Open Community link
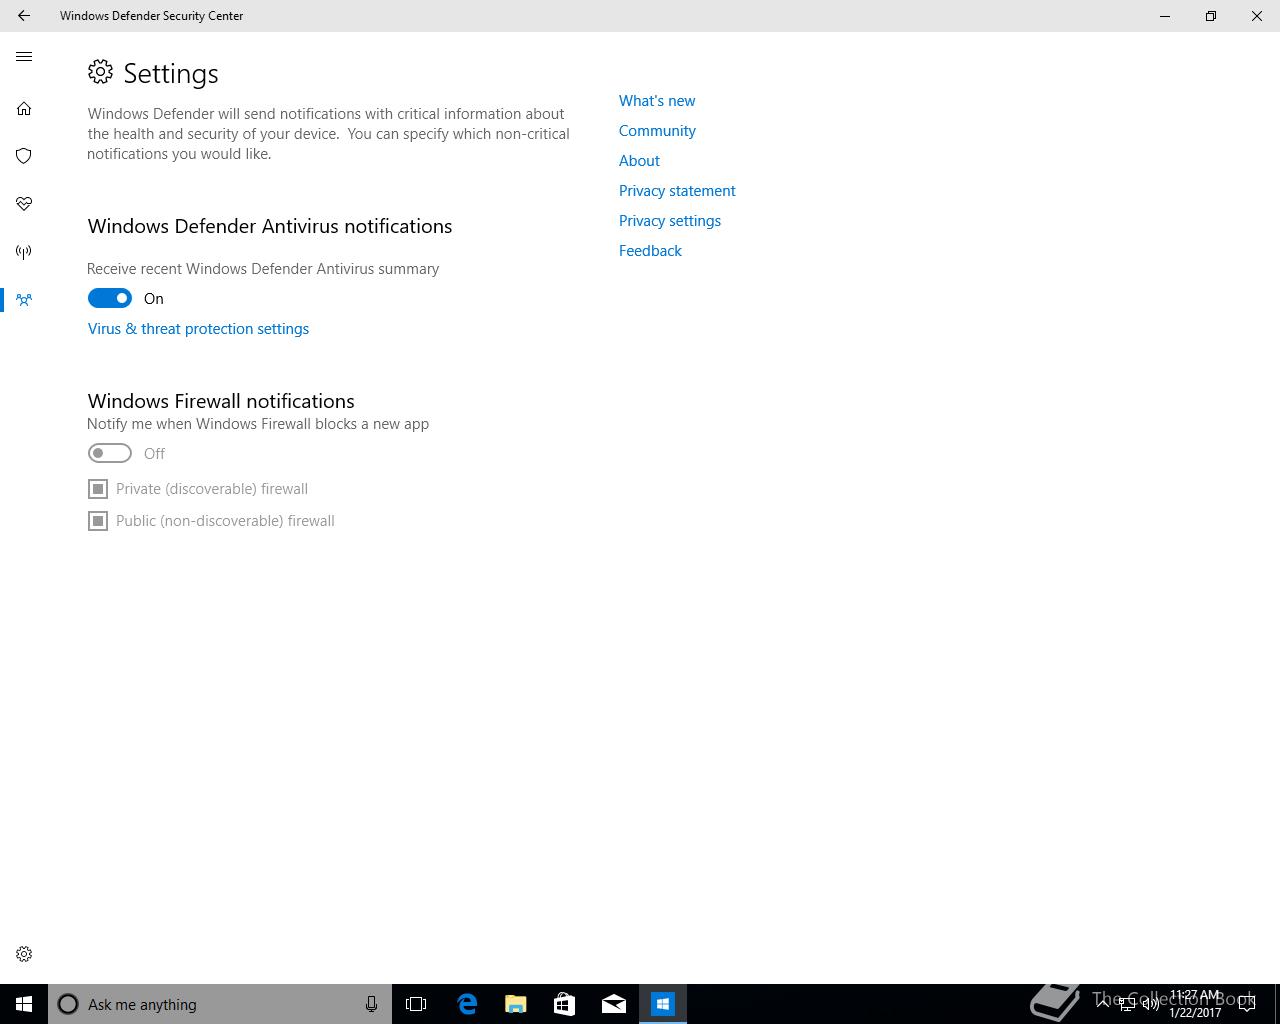 click(x=657, y=131)
